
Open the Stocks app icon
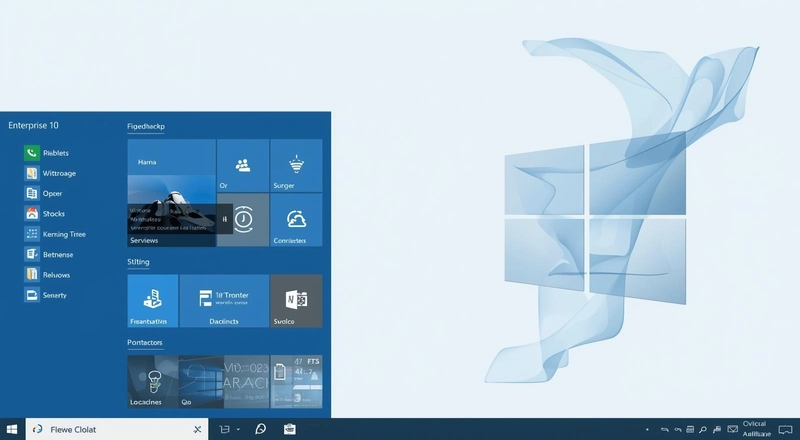click(32, 213)
